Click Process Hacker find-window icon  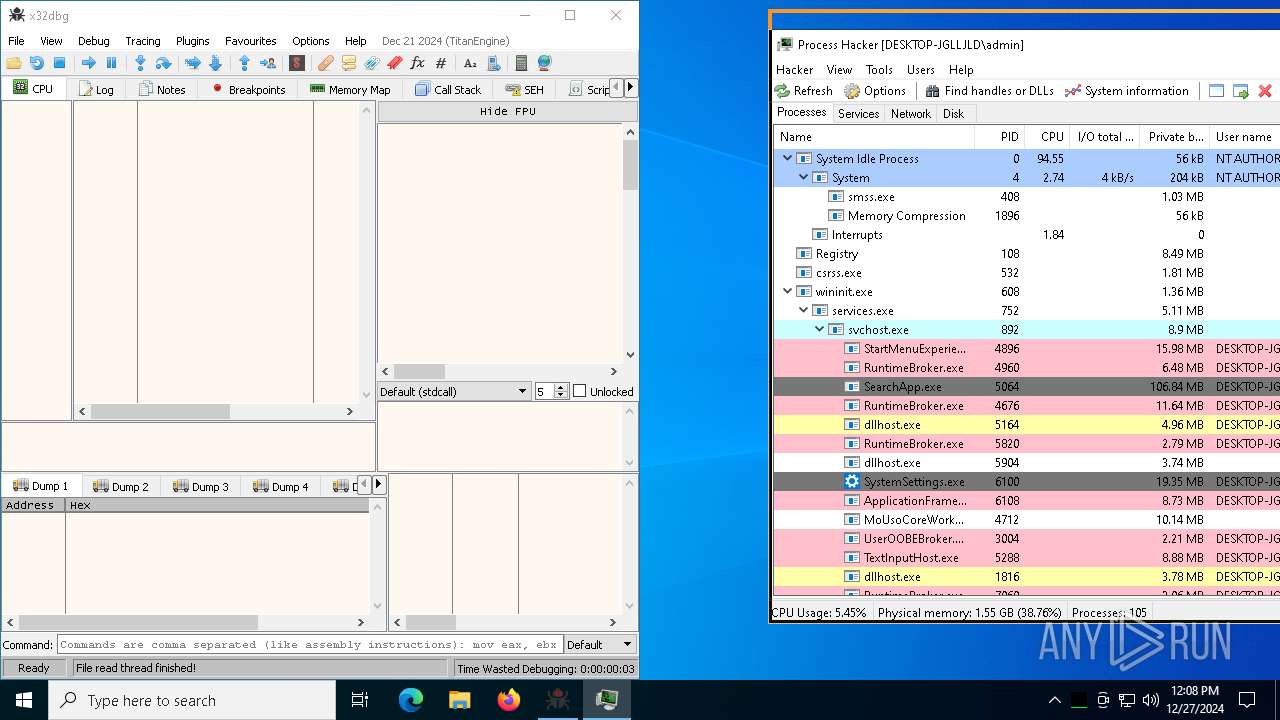pyautogui.click(x=1216, y=90)
